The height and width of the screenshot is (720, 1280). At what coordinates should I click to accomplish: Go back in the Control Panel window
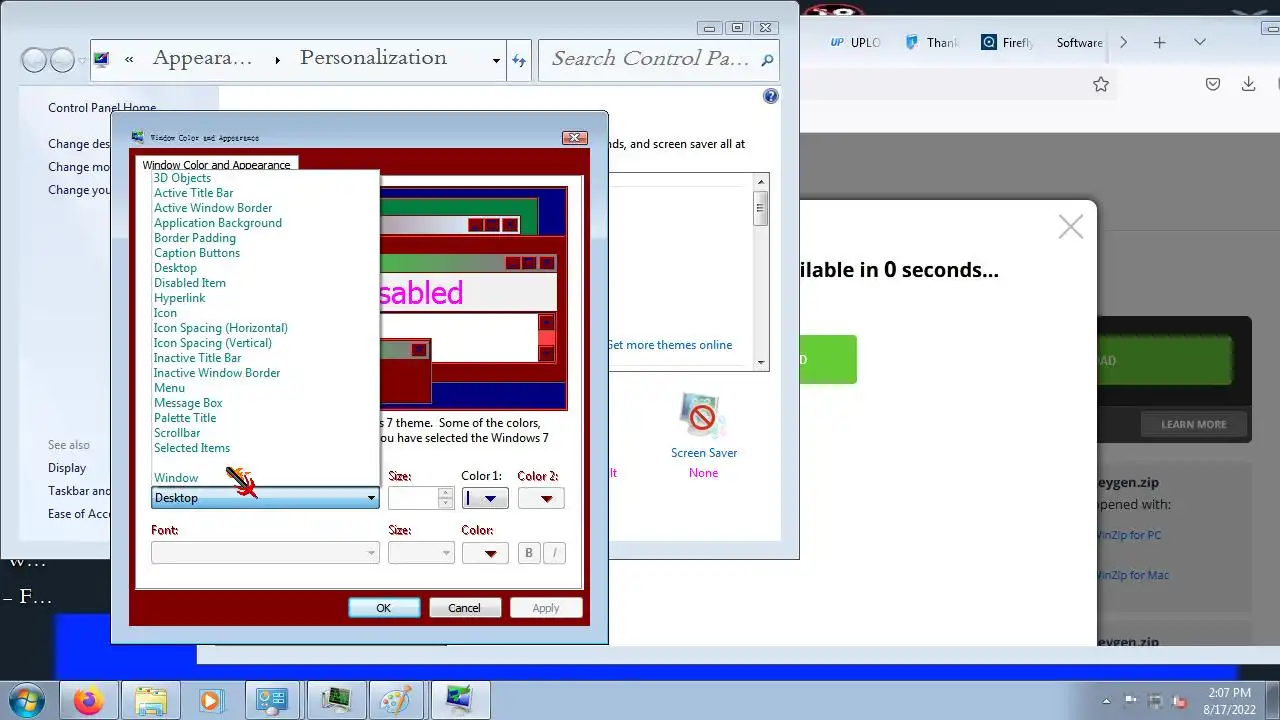click(34, 60)
